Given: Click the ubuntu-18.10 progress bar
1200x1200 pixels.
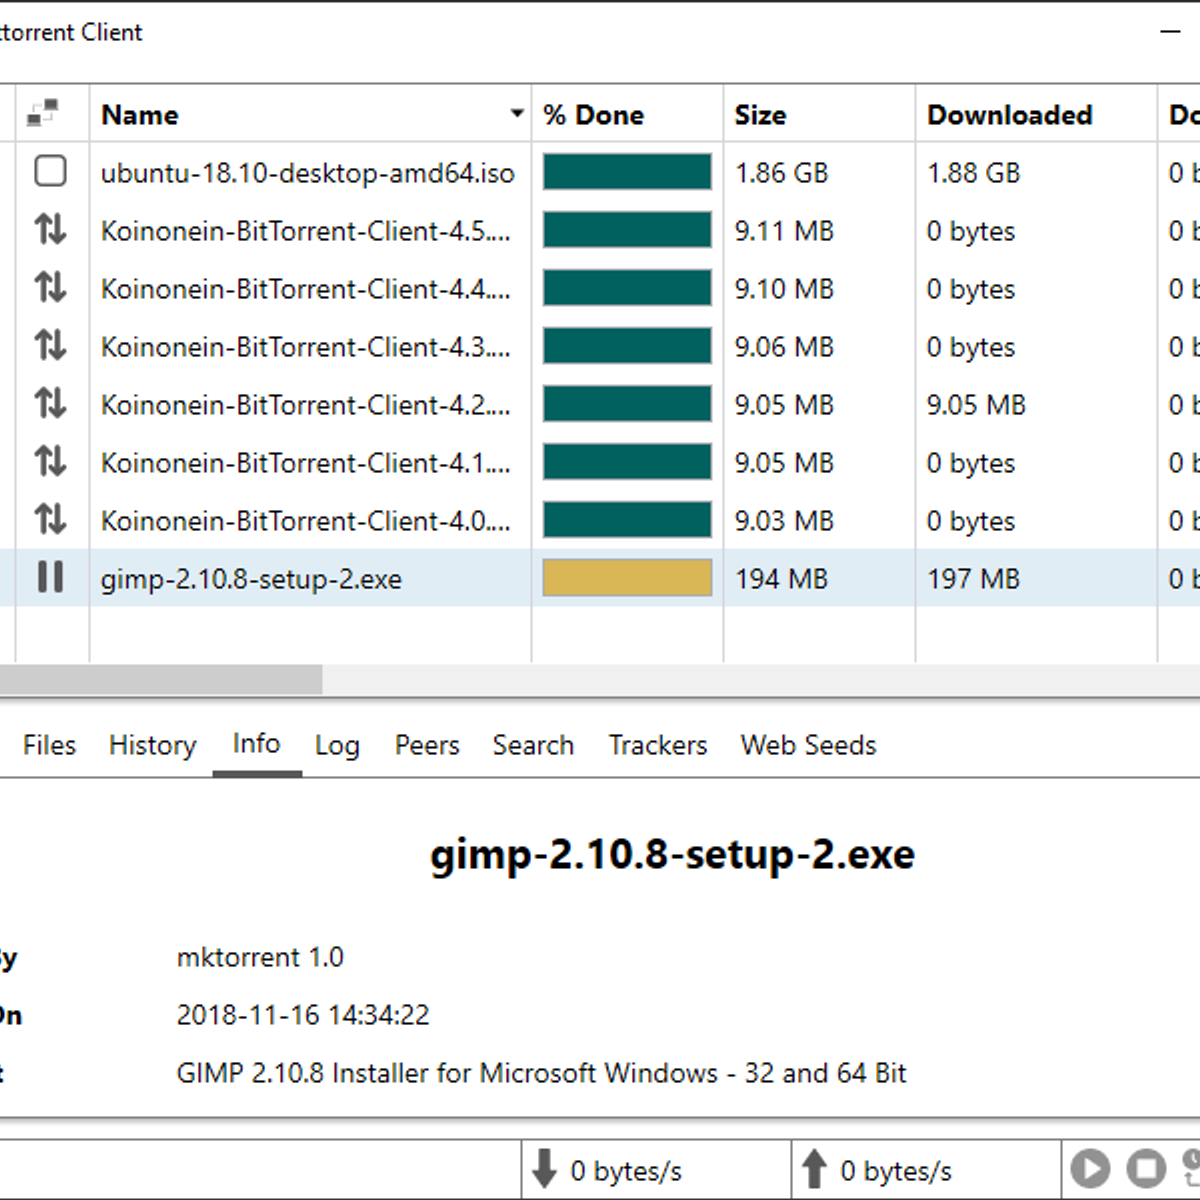Looking at the screenshot, I should [x=627, y=172].
